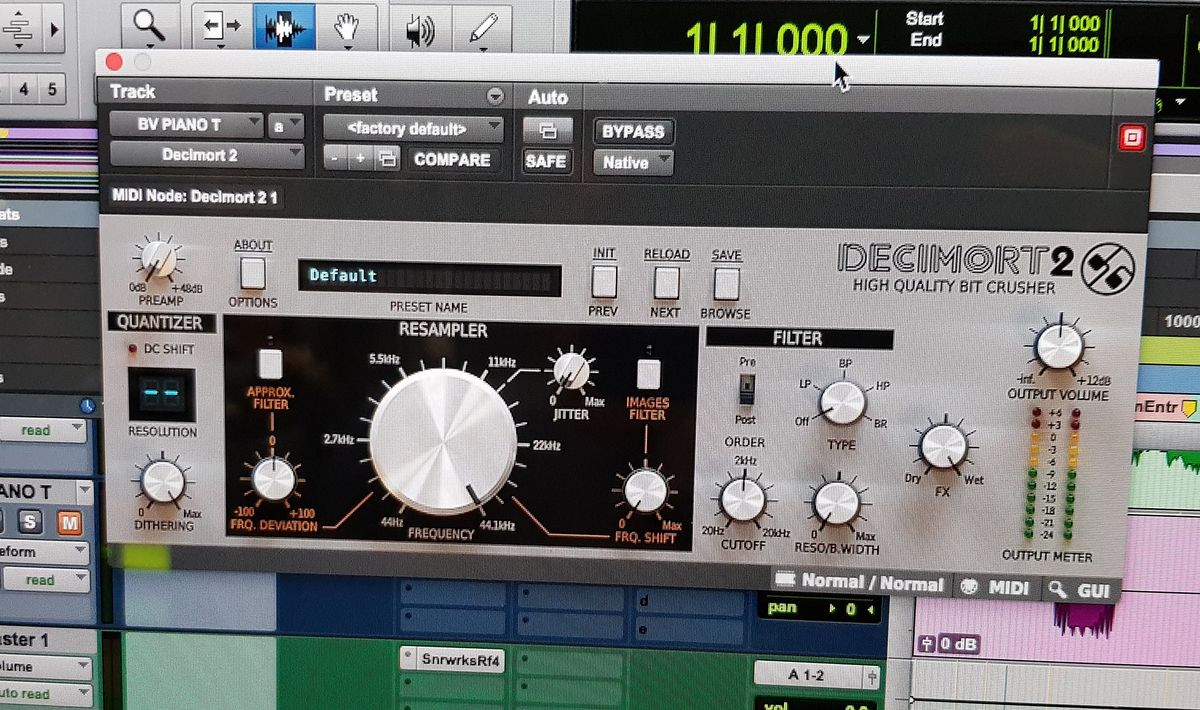The image size is (1200, 710).
Task: Open the factory default preset dropdown
Action: pos(413,128)
